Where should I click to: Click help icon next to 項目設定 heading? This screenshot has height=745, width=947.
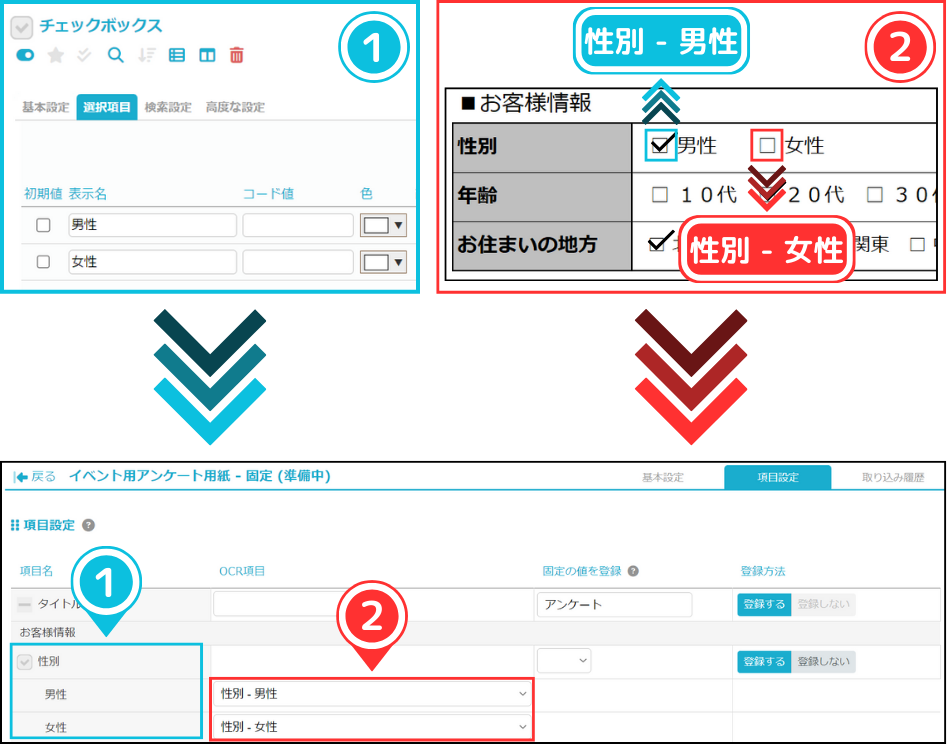[x=89, y=525]
